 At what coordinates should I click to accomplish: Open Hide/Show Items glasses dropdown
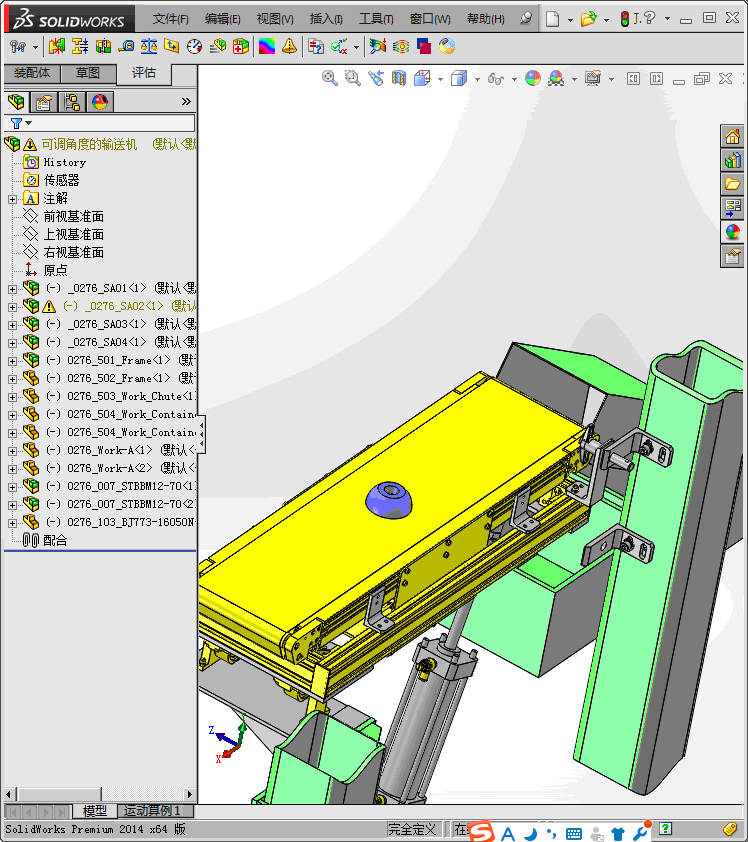pos(514,79)
